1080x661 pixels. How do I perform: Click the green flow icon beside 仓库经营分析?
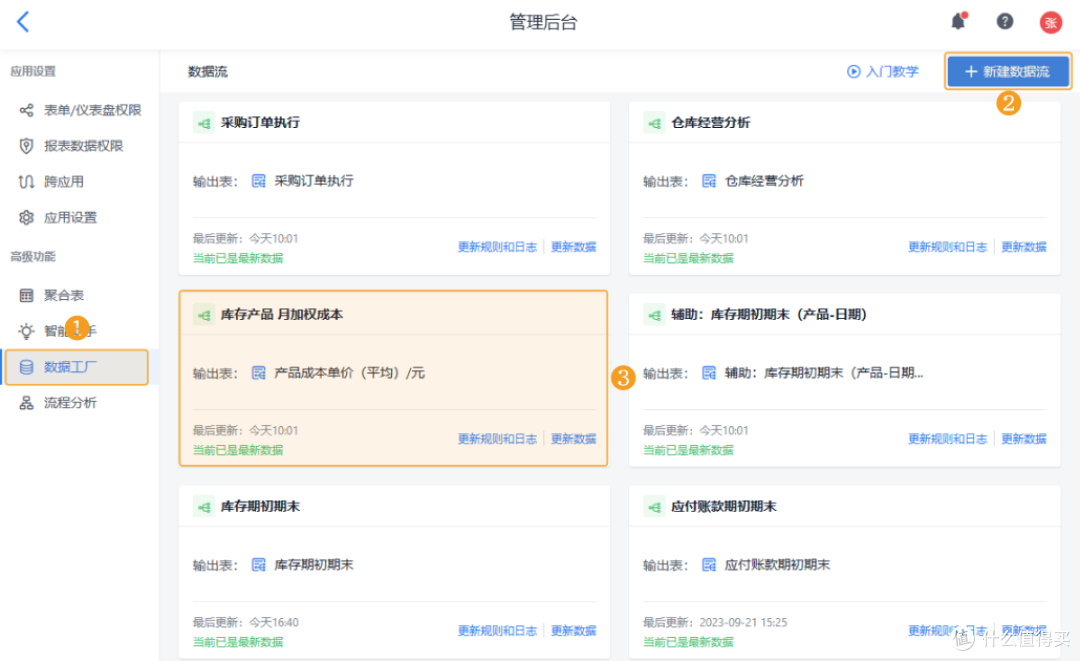coord(654,123)
